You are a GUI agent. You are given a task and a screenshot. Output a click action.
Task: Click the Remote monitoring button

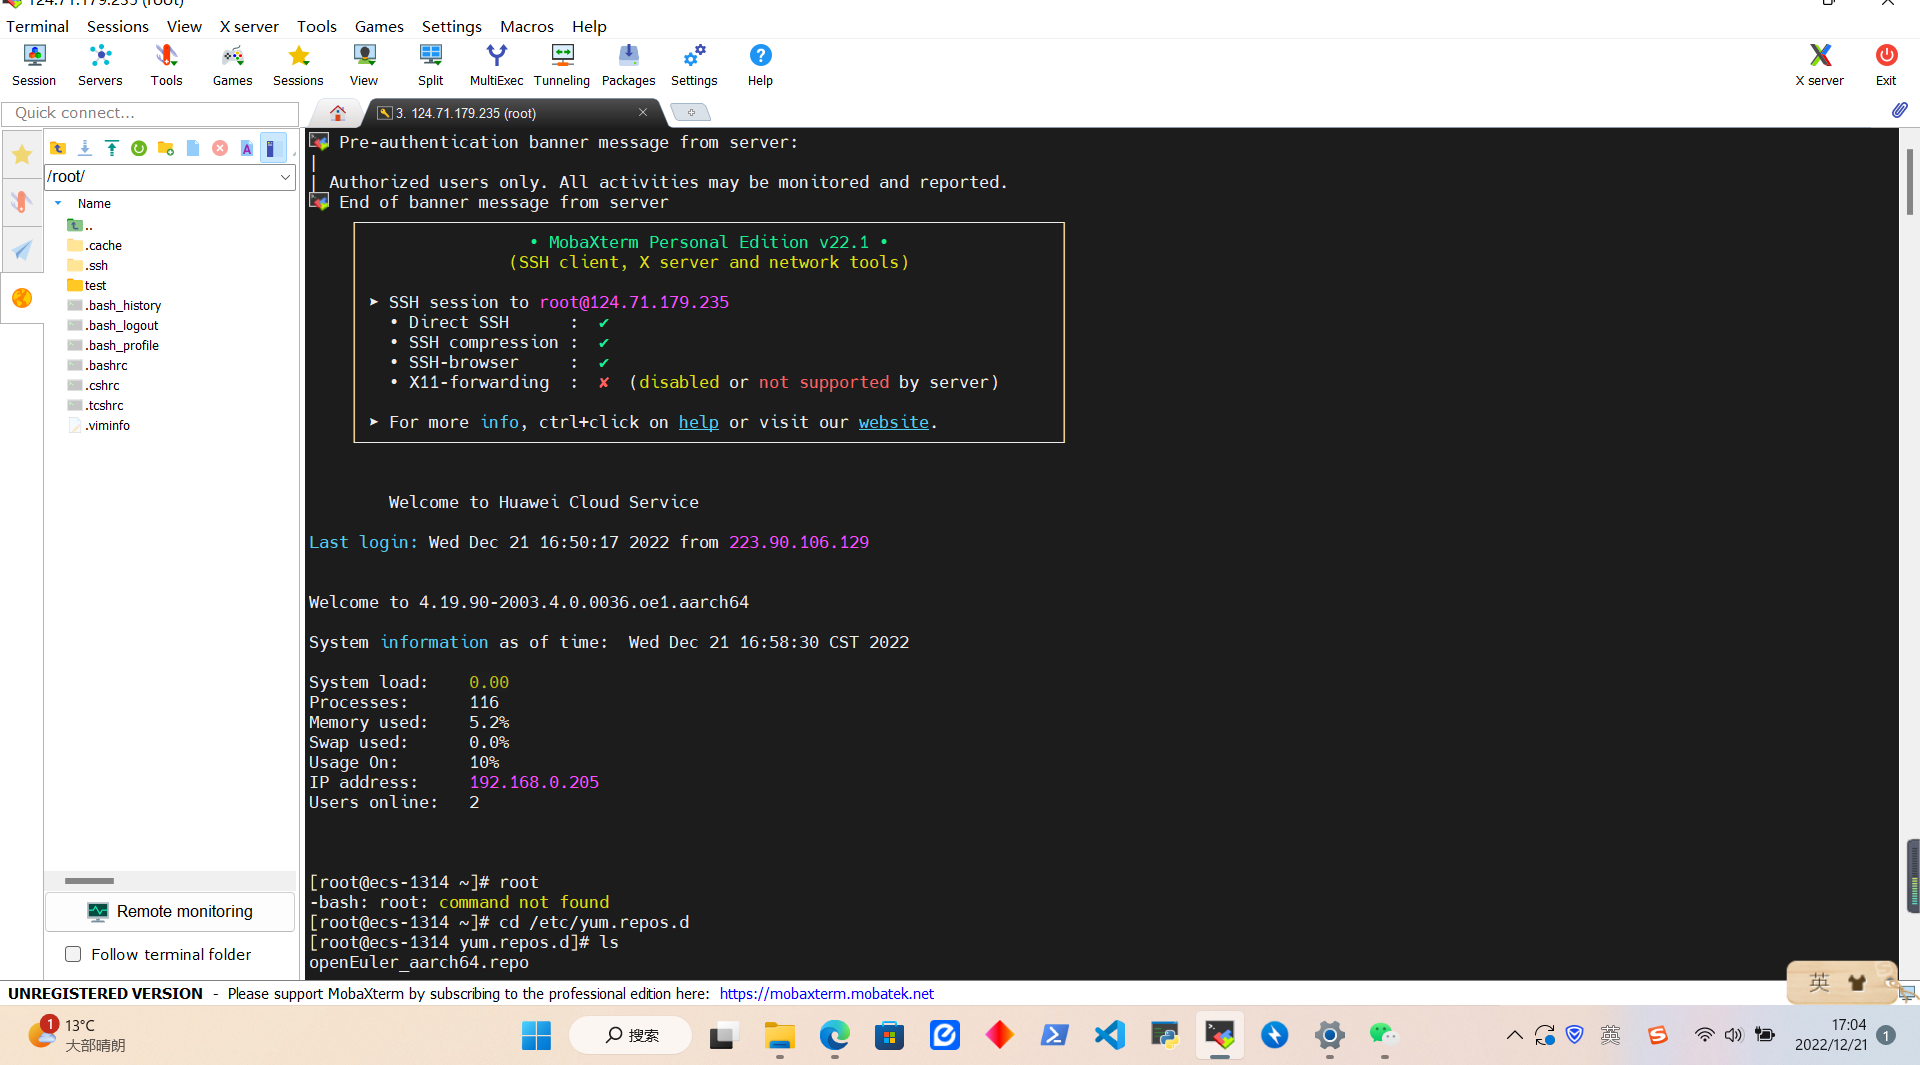point(170,911)
